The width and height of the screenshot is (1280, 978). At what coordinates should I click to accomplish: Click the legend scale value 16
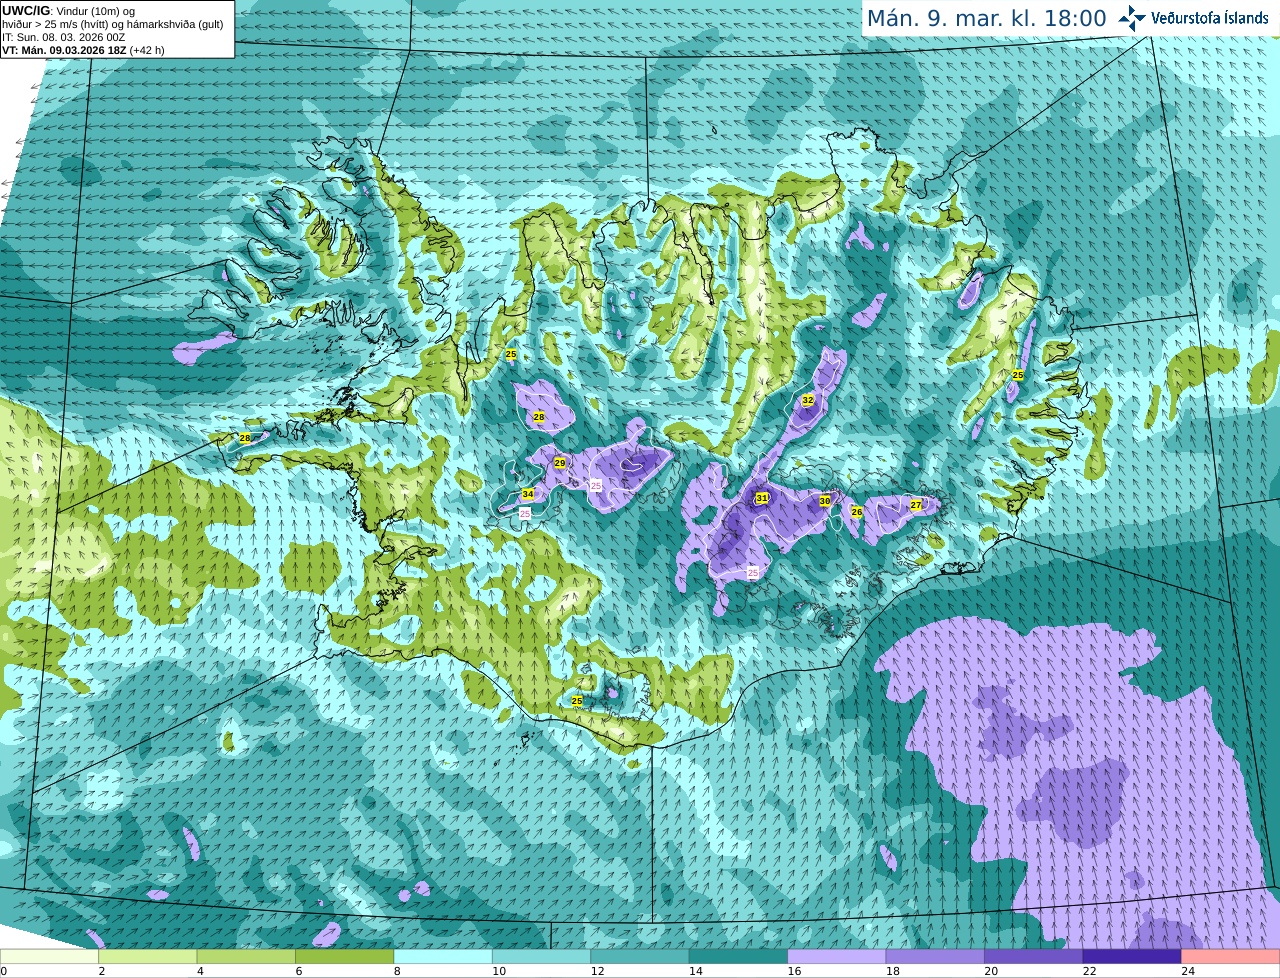(x=794, y=971)
